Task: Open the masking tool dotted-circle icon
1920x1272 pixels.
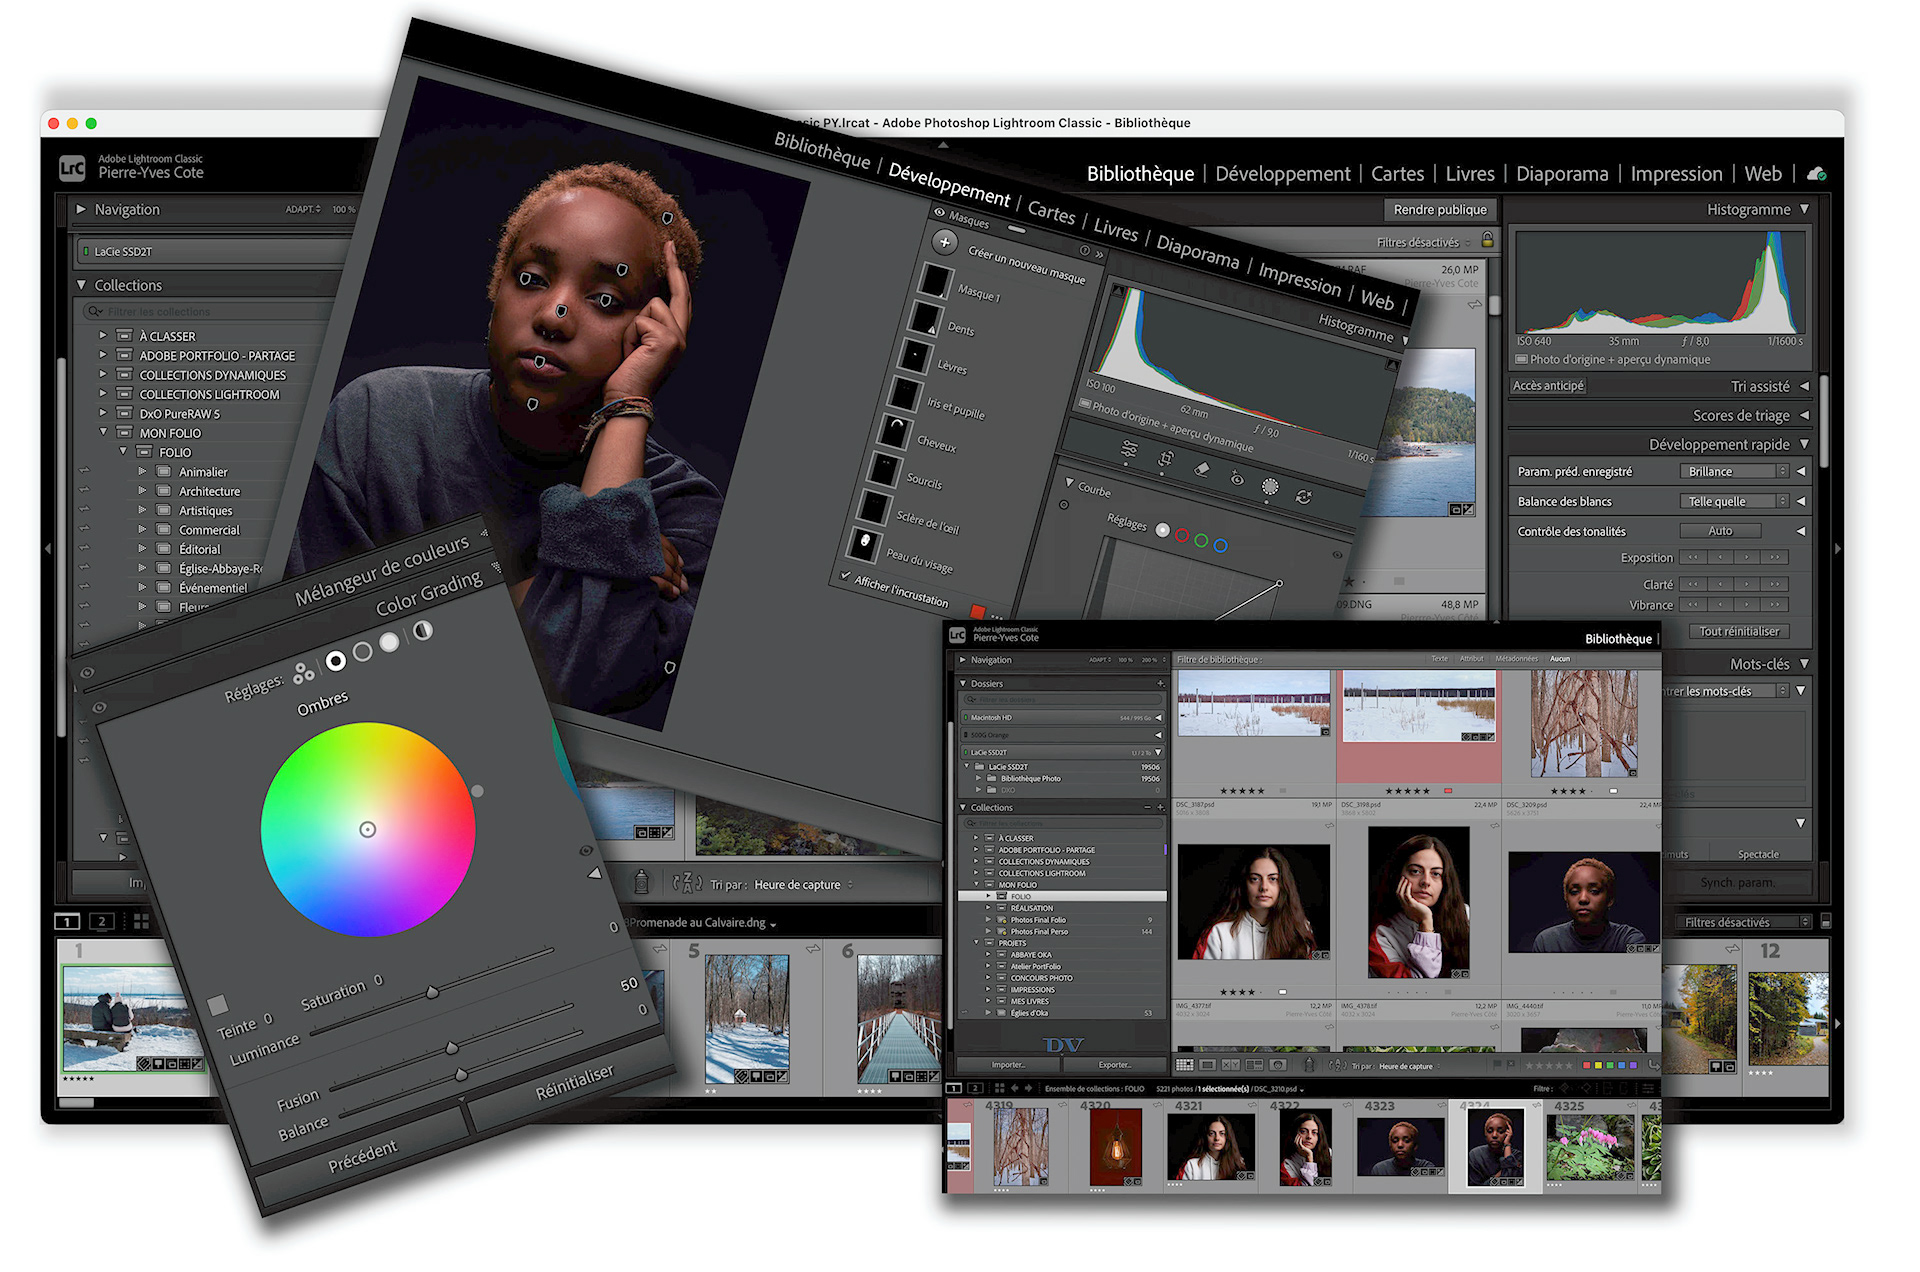Action: tap(1270, 487)
